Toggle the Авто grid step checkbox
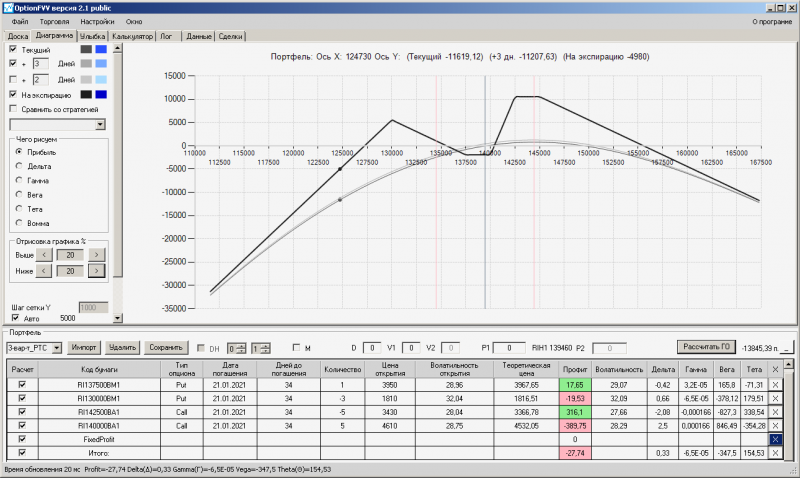 pyautogui.click(x=15, y=318)
